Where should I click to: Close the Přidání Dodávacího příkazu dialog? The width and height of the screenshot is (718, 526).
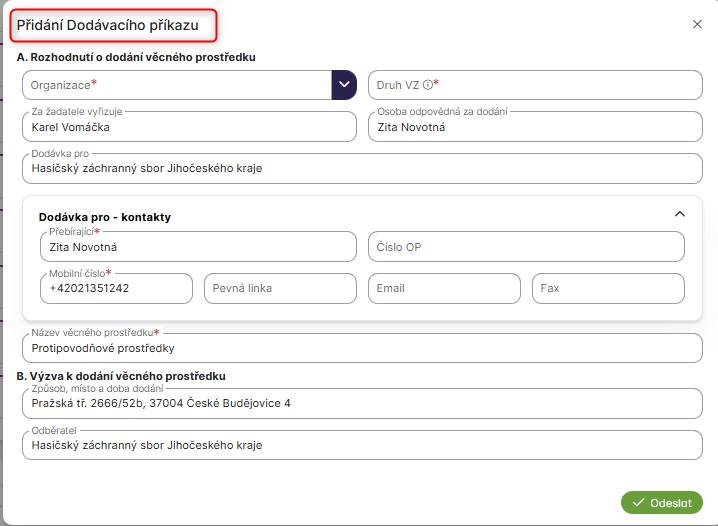[x=697, y=25]
